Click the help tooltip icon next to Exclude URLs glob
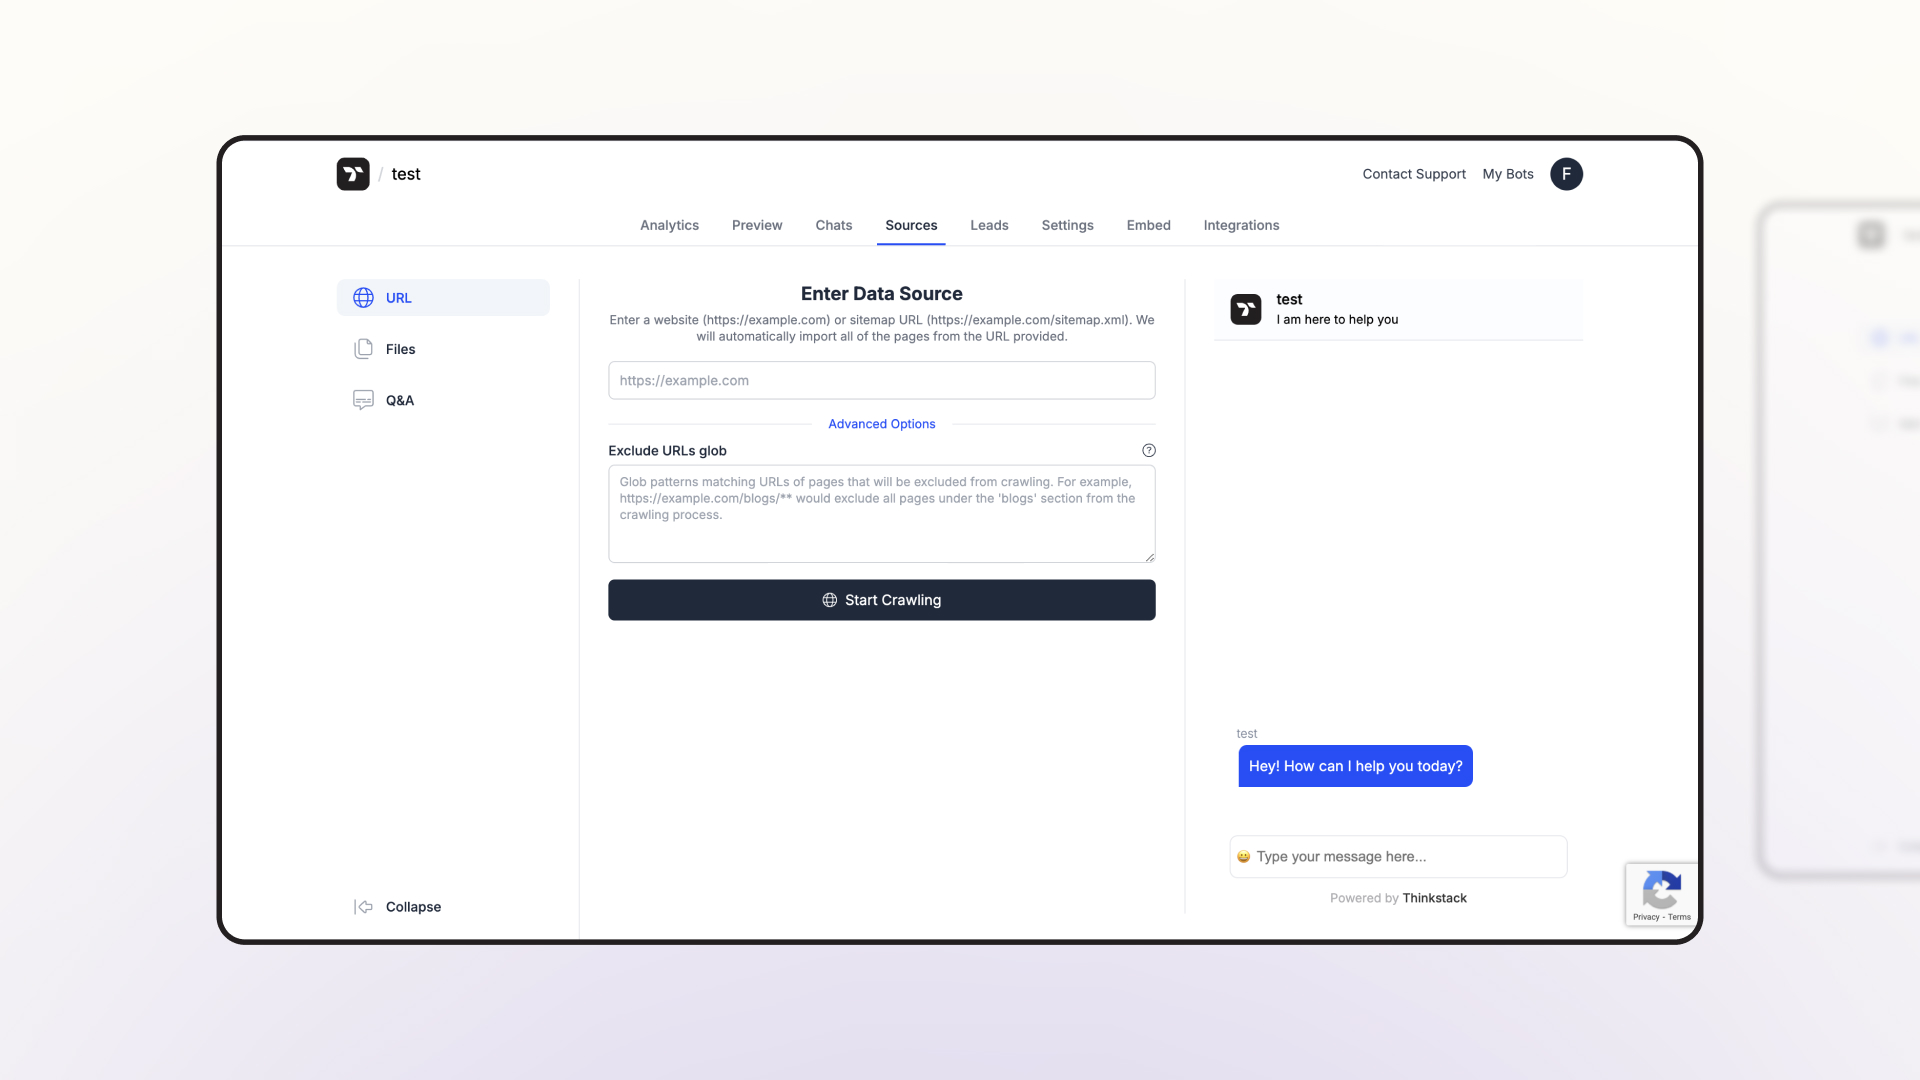 (1147, 450)
